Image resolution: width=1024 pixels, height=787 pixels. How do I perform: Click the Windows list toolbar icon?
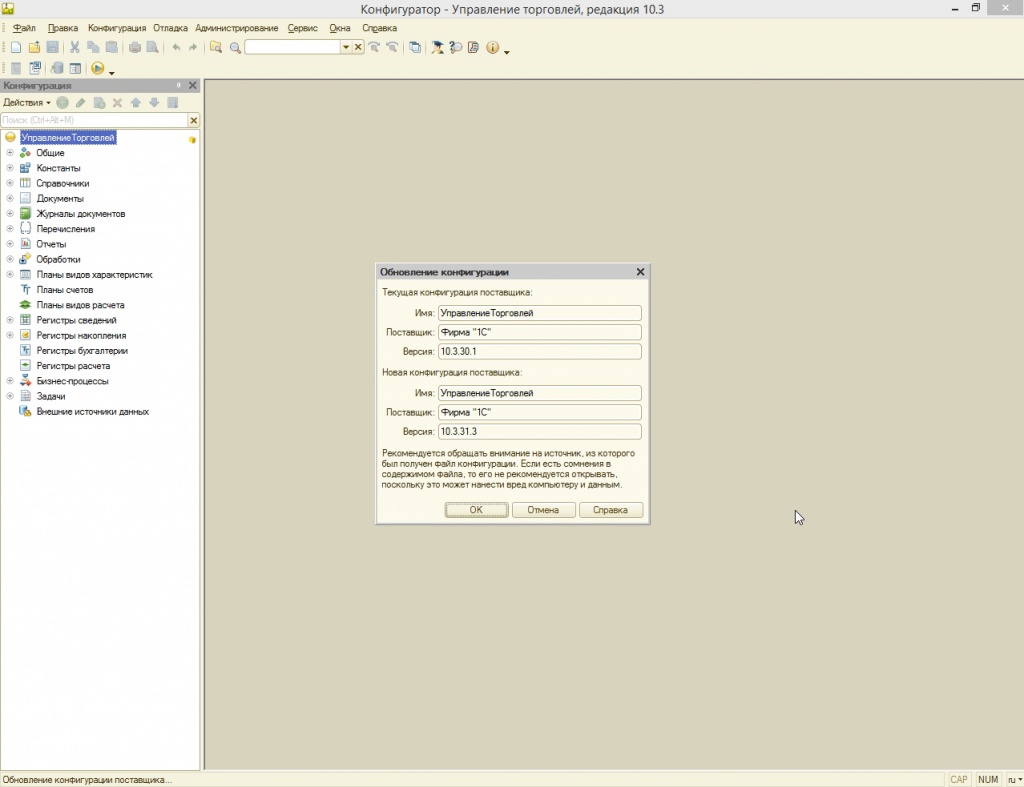coord(415,48)
